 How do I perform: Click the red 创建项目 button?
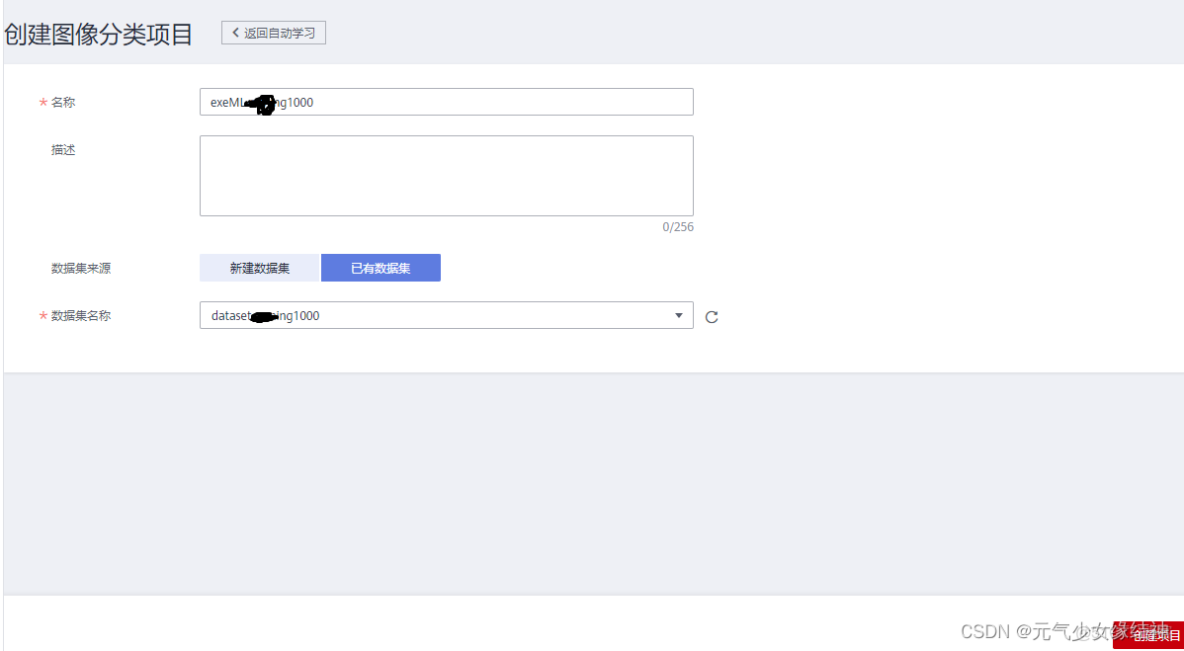[1150, 635]
